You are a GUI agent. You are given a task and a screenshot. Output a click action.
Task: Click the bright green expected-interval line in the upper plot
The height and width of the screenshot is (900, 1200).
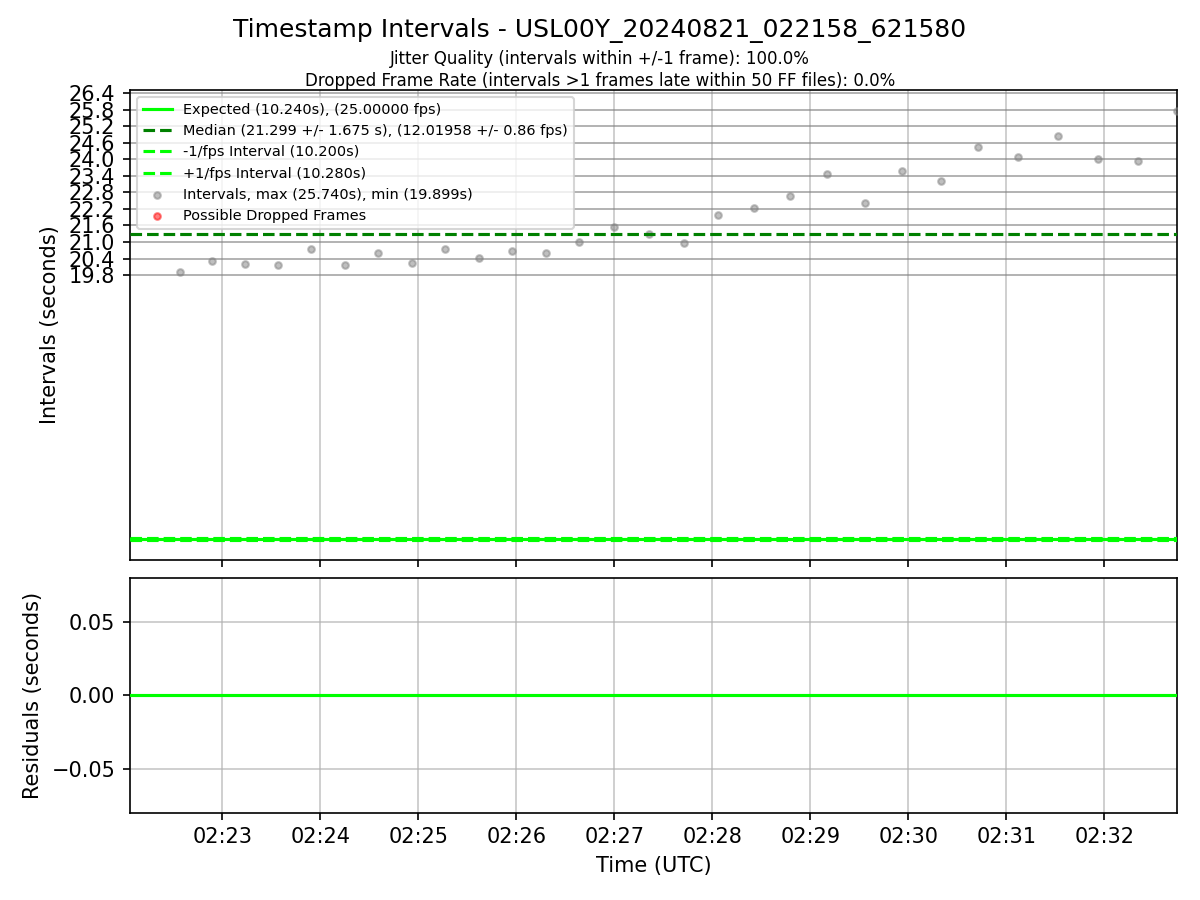point(653,539)
